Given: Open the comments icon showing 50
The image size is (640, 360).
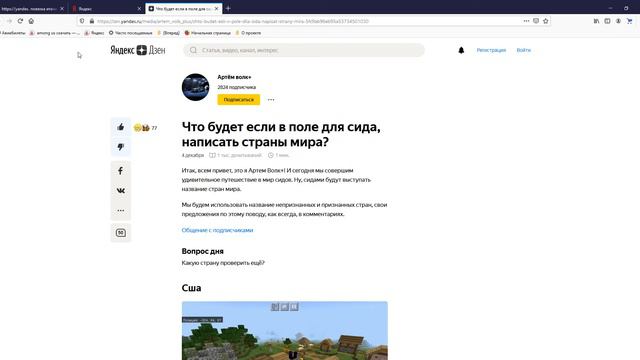Looking at the screenshot, I should point(120,233).
